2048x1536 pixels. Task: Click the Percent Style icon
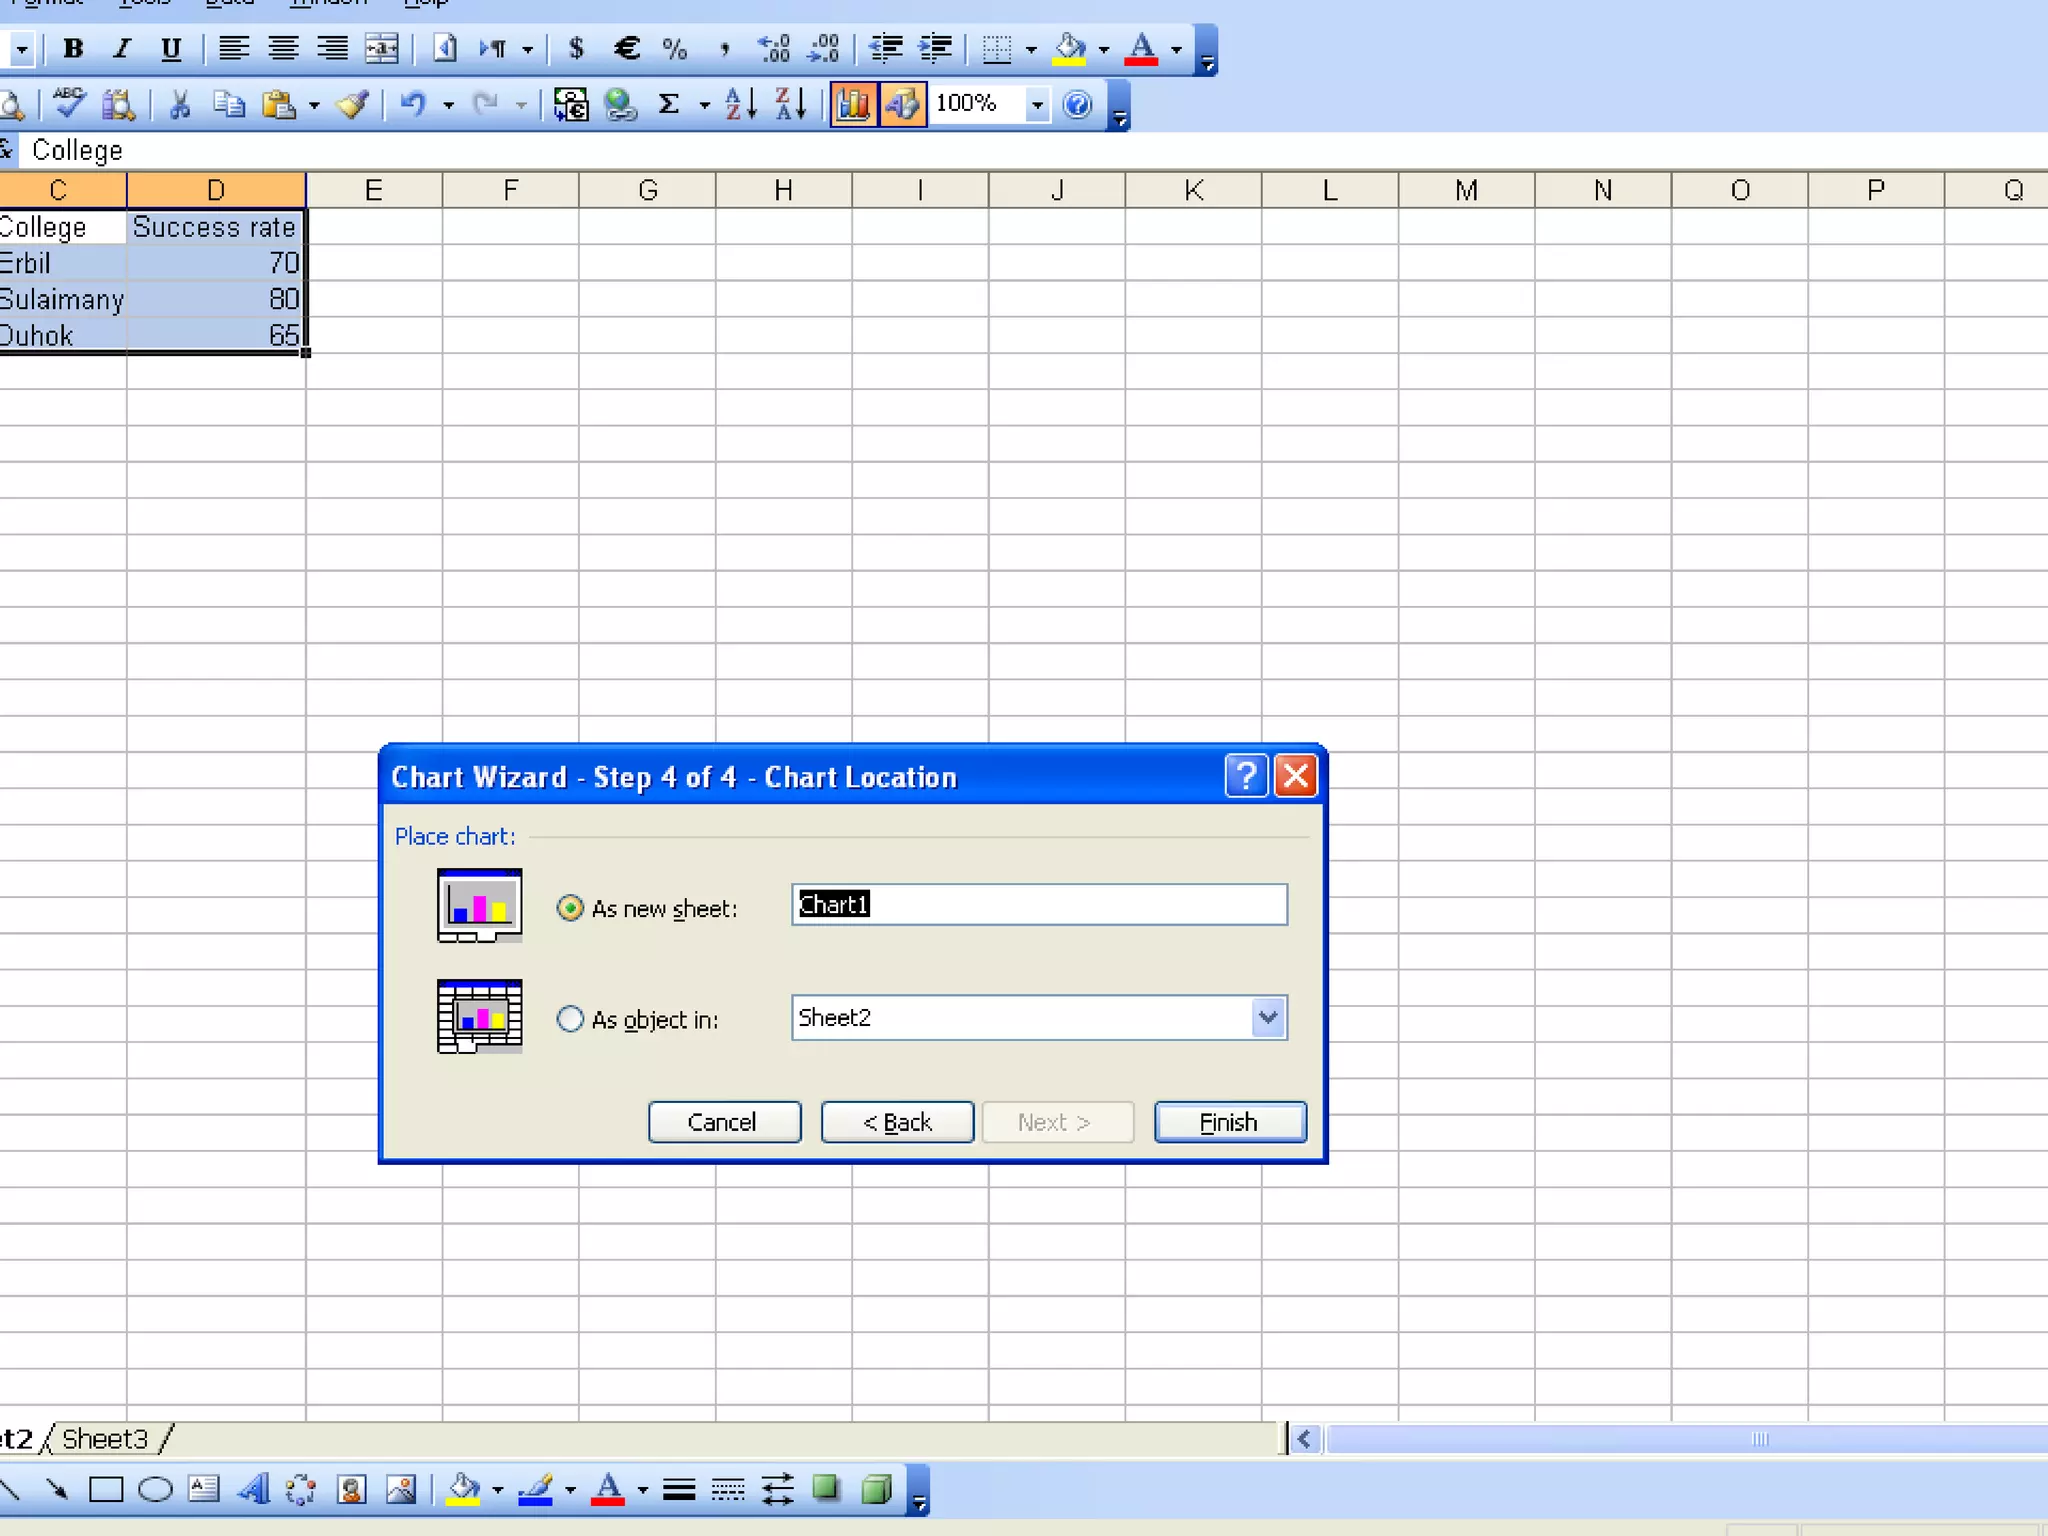coord(675,48)
